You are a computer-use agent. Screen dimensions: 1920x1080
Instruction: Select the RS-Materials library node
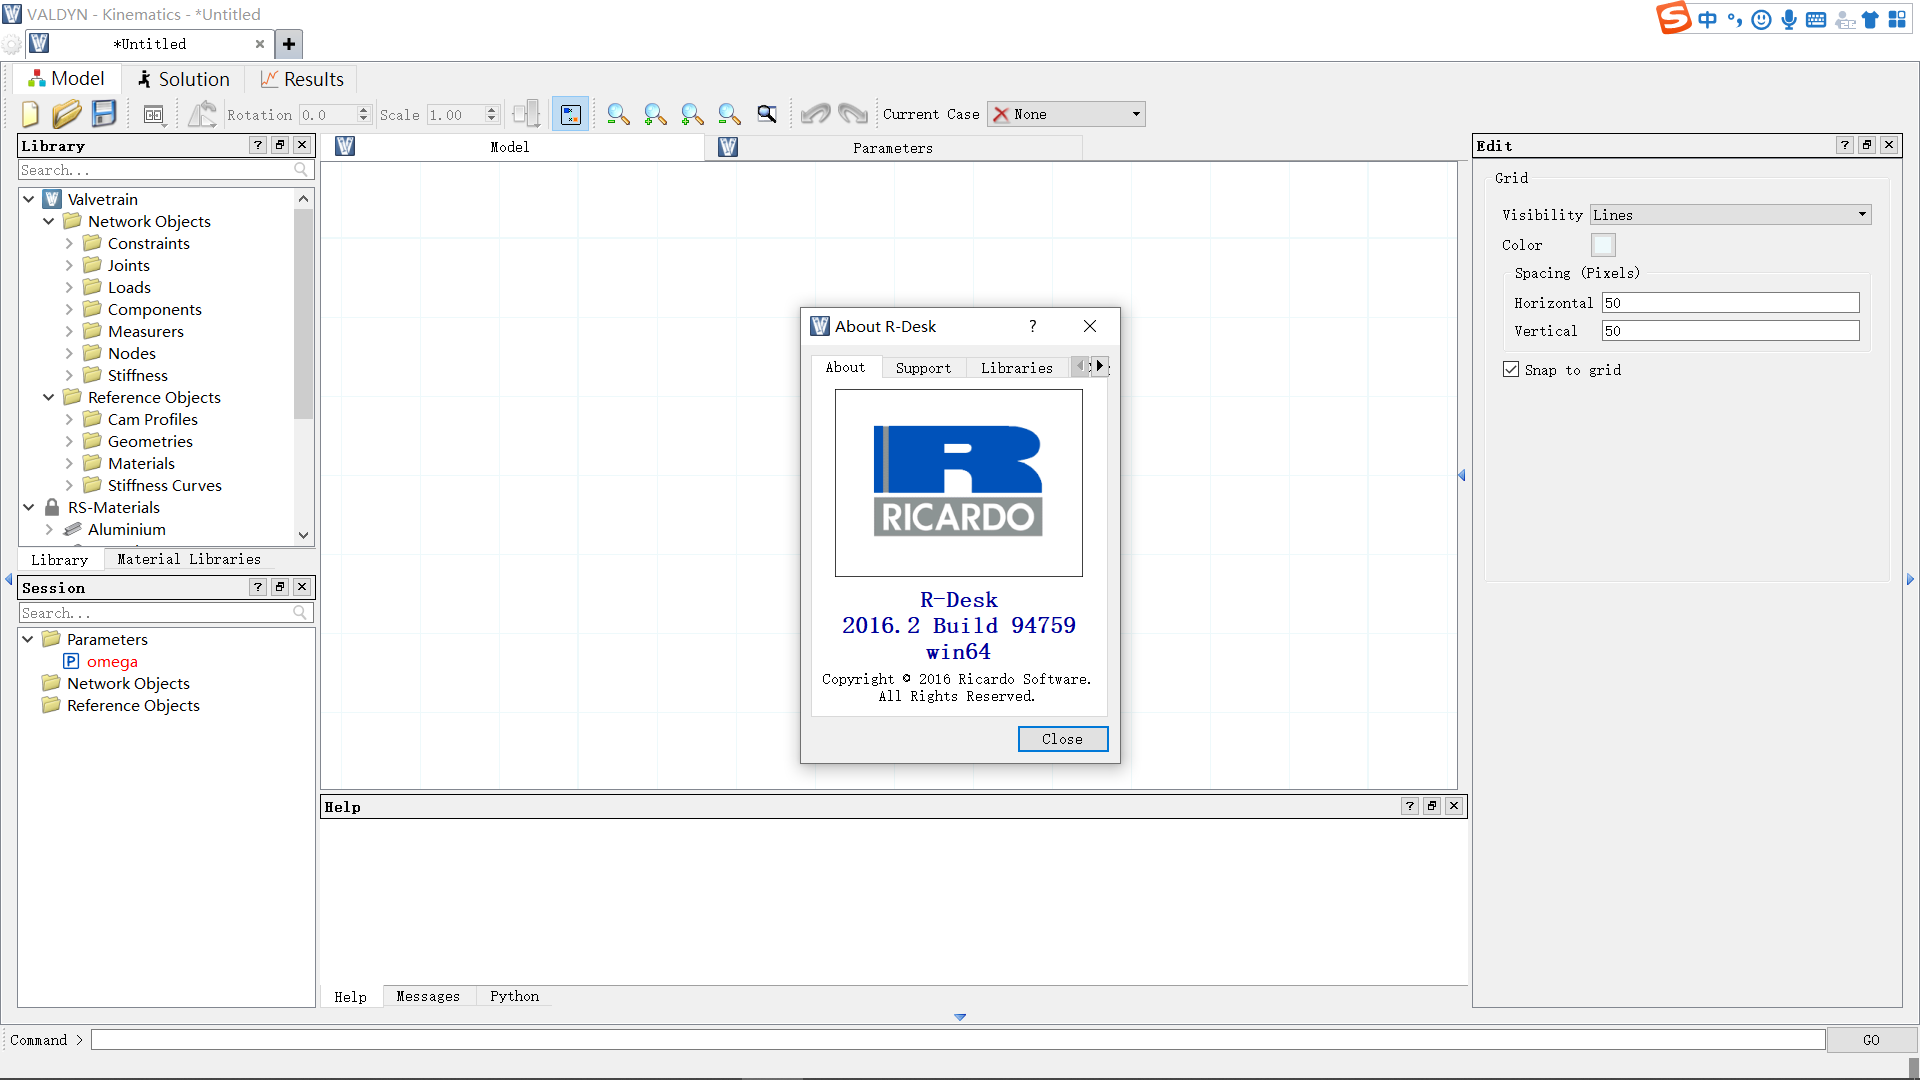pyautogui.click(x=113, y=507)
